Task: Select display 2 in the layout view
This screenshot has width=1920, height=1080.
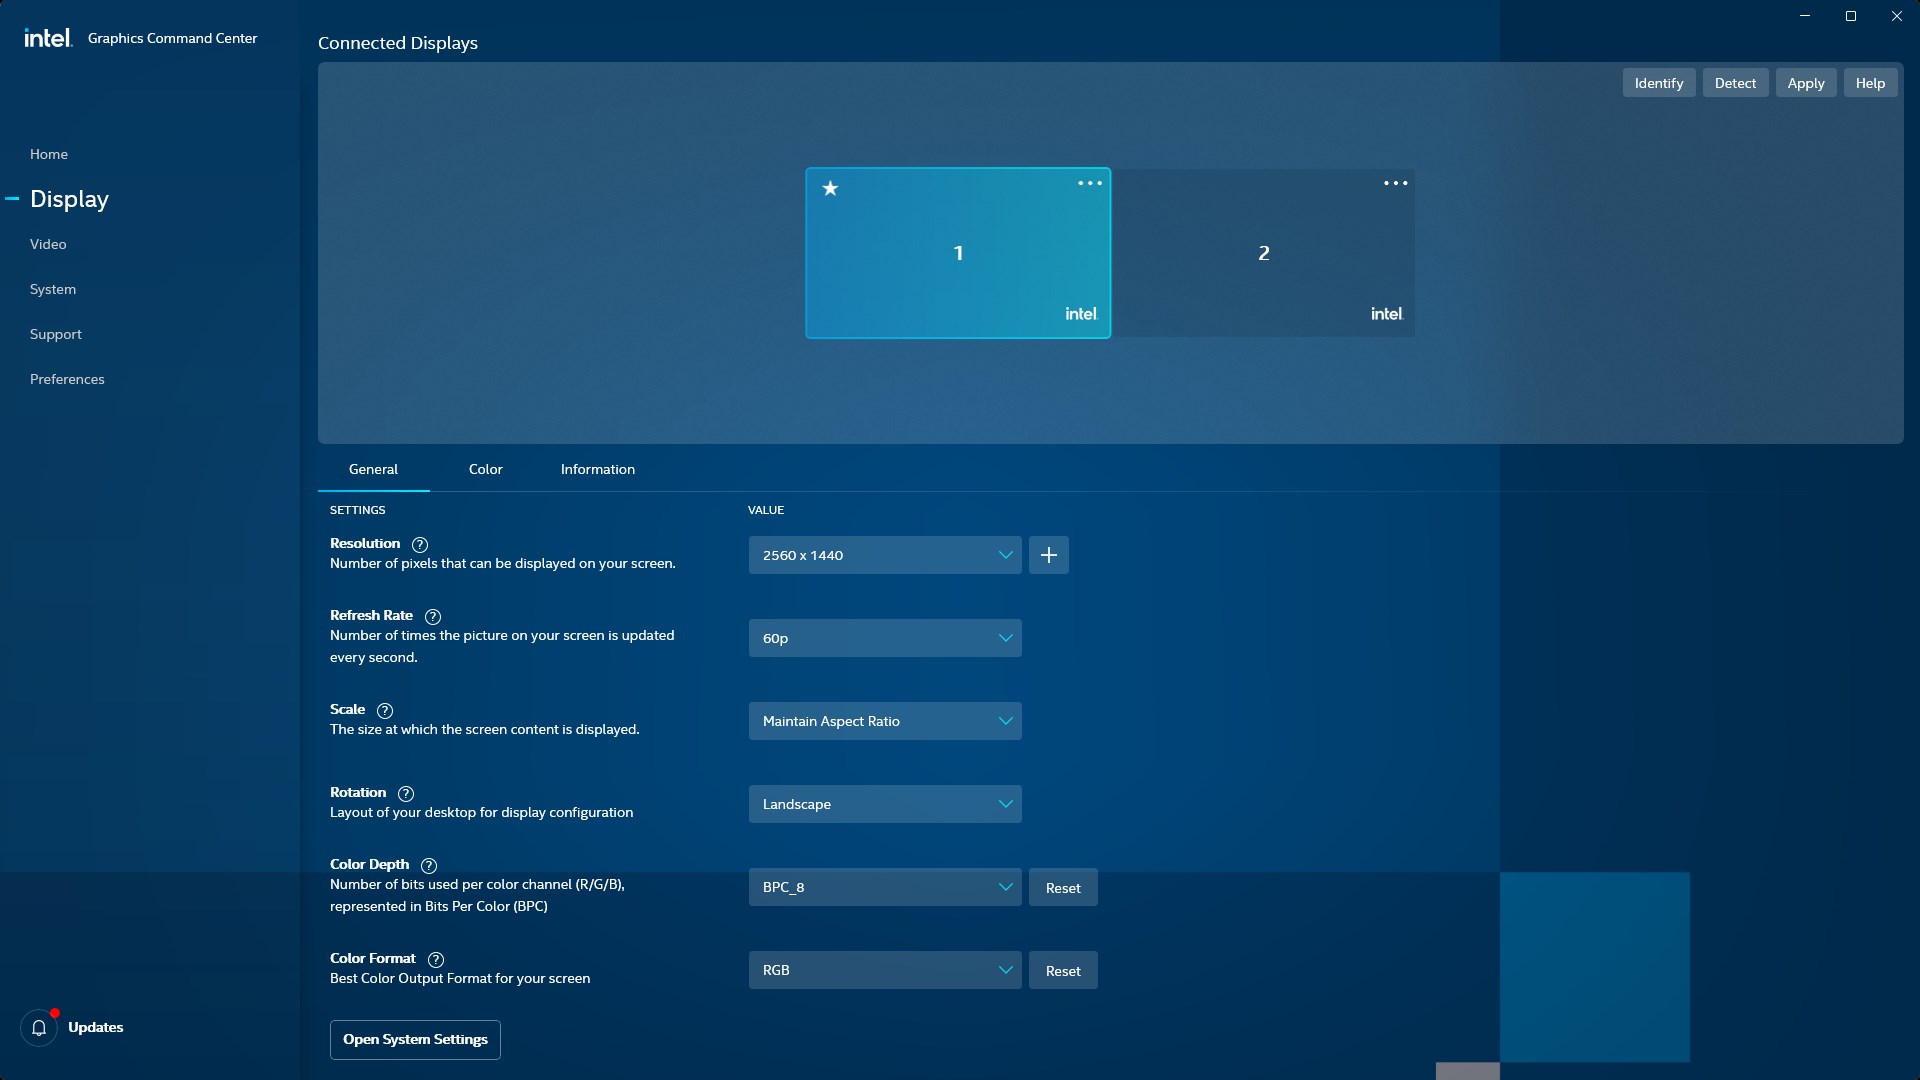Action: pos(1263,253)
